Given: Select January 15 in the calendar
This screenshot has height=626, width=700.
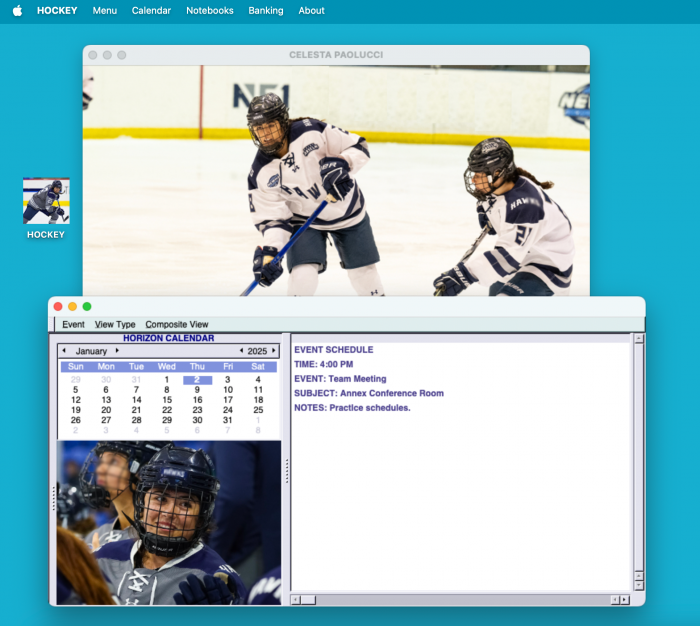Looking at the screenshot, I should pos(167,400).
